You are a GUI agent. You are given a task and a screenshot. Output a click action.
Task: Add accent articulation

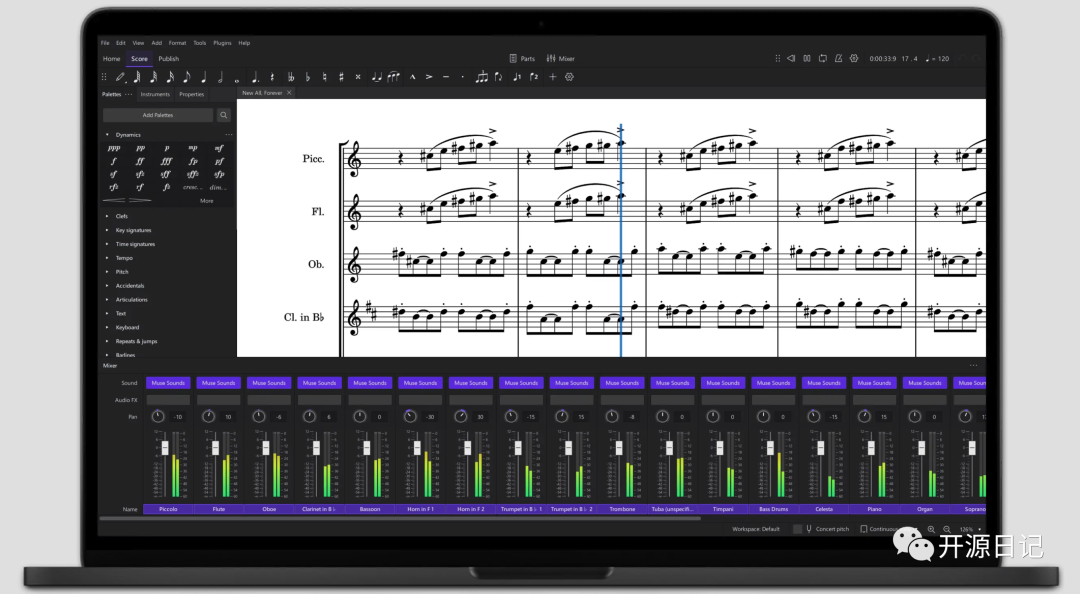point(428,77)
